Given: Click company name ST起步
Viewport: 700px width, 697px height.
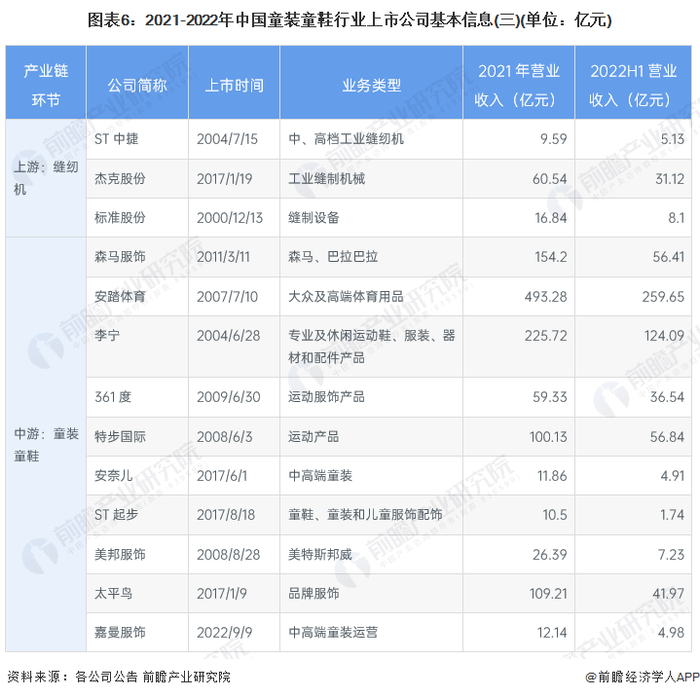Looking at the screenshot, I should (116, 514).
